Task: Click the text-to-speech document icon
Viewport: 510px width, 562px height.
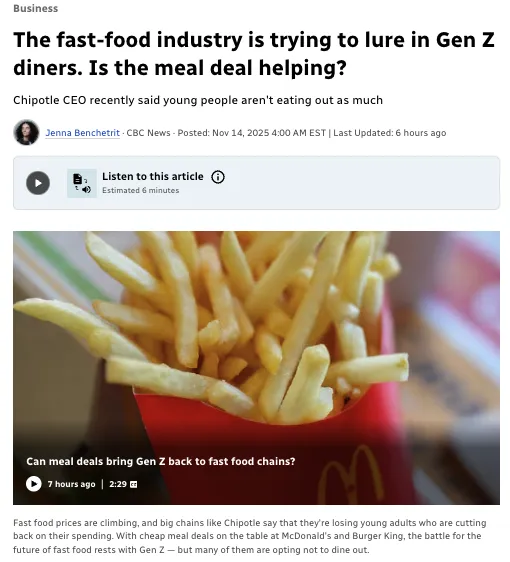Action: (82, 183)
